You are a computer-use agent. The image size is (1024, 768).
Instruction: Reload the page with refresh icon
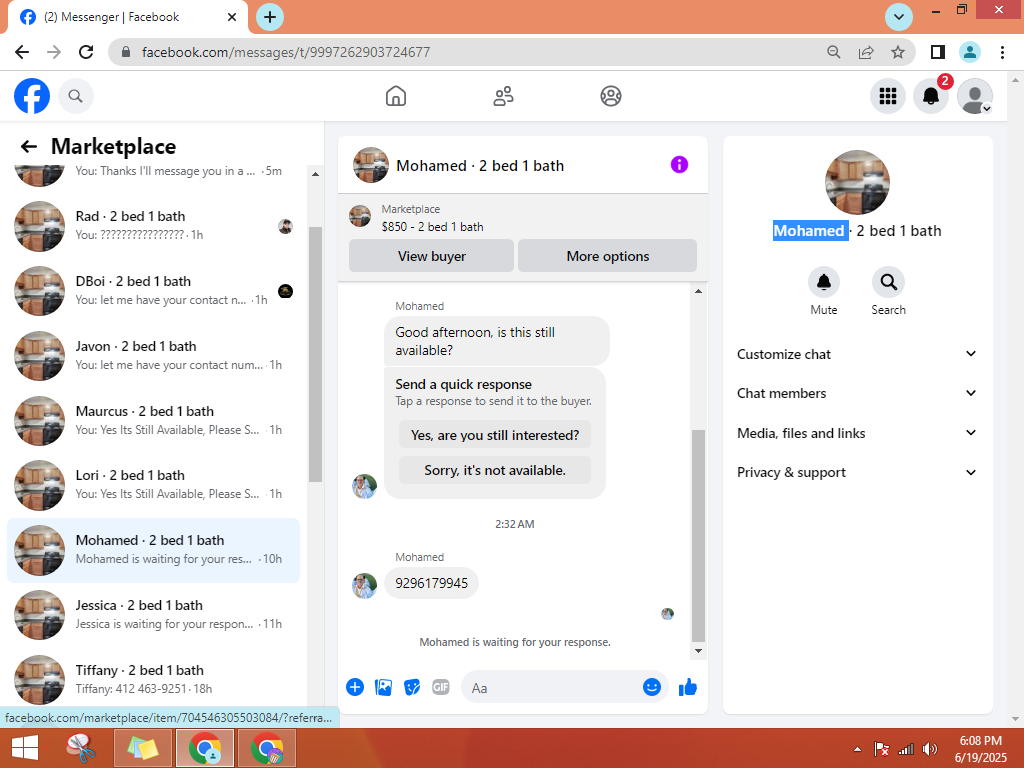[86, 52]
